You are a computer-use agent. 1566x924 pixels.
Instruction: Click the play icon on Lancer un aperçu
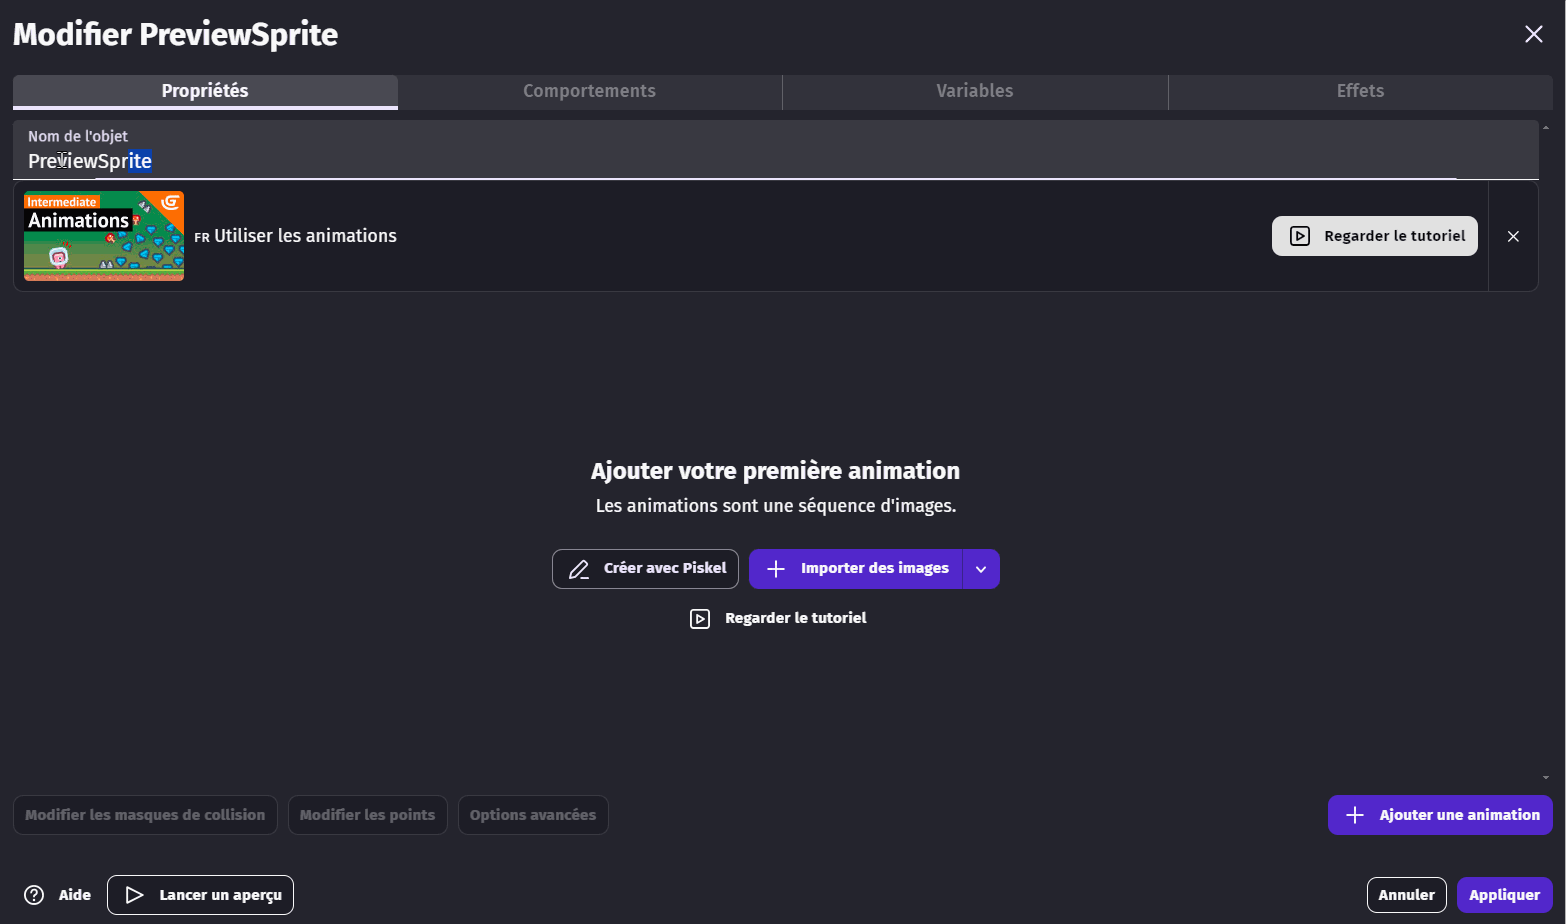pyautogui.click(x=134, y=895)
